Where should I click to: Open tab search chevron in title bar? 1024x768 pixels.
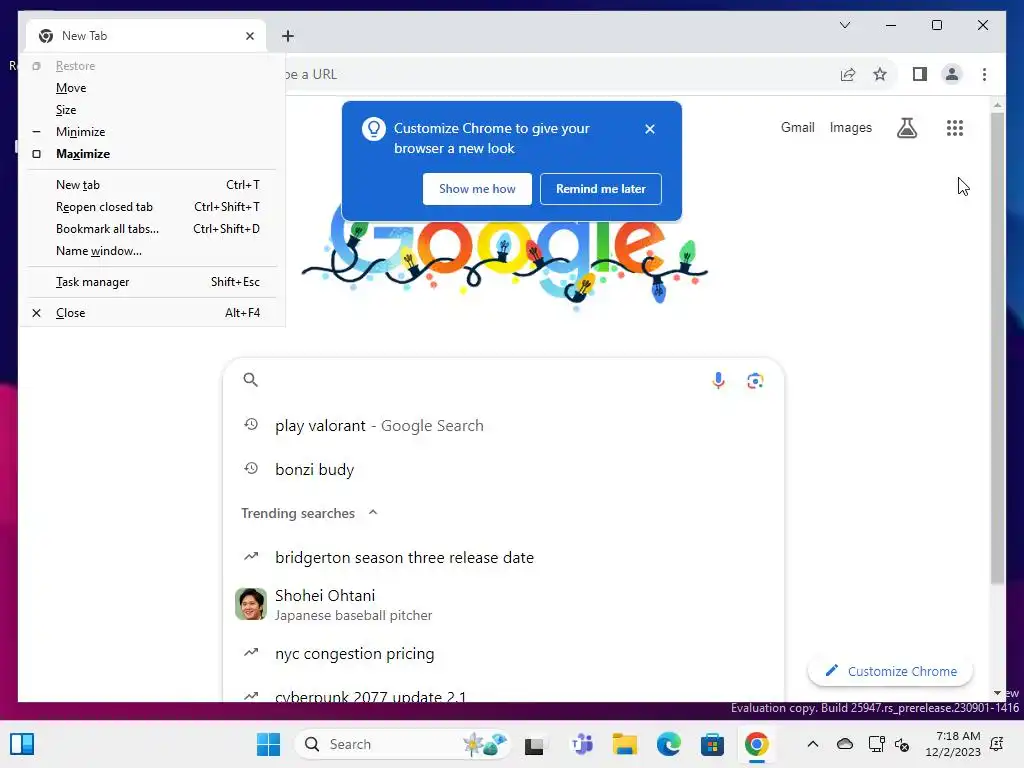pos(844,25)
